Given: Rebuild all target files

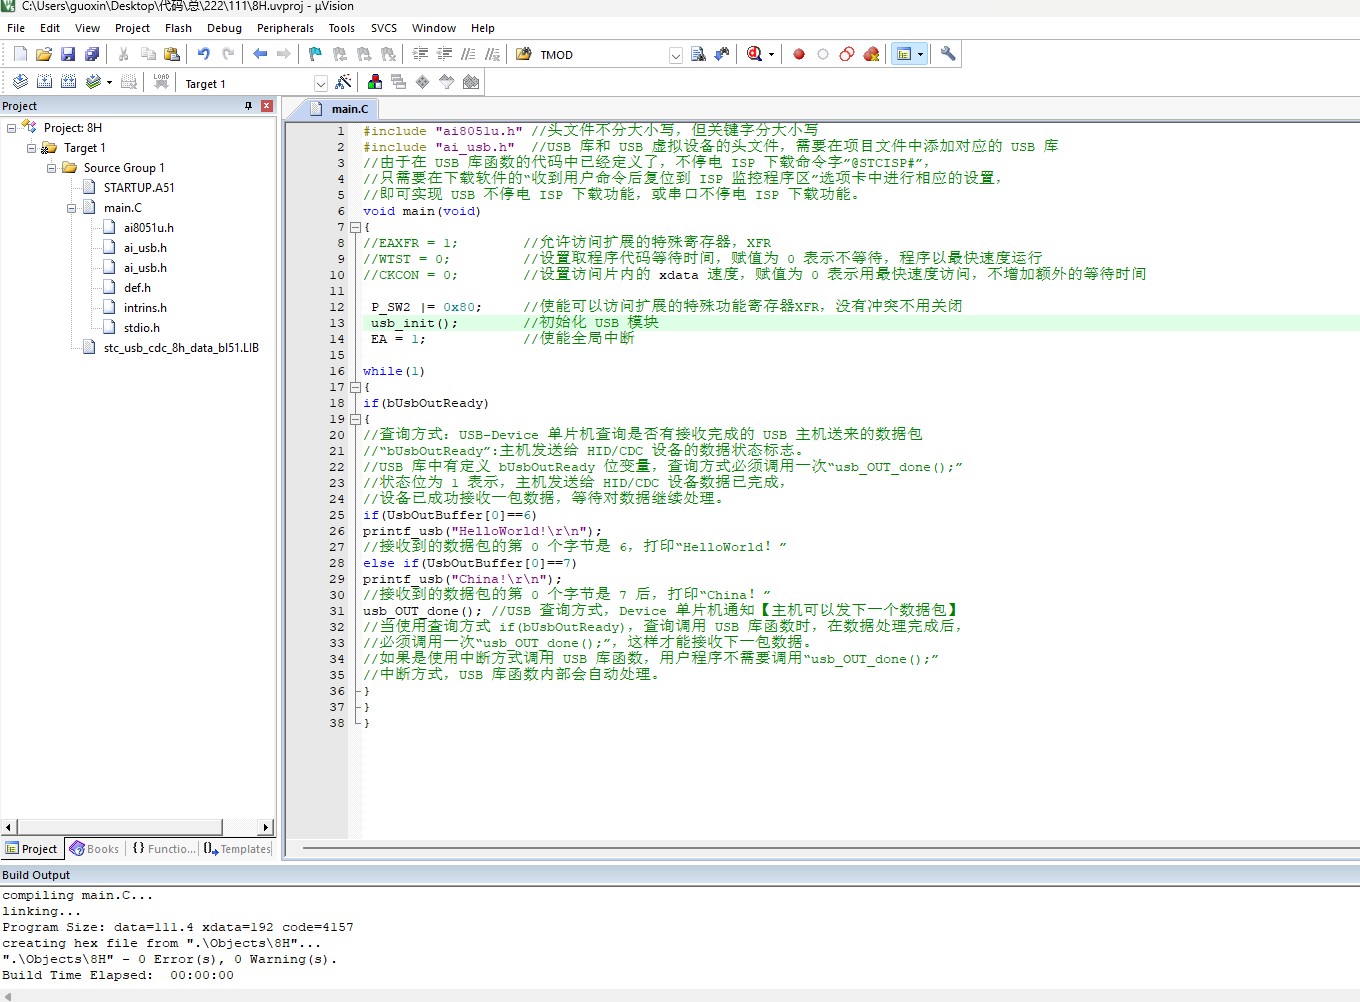Looking at the screenshot, I should [x=68, y=82].
